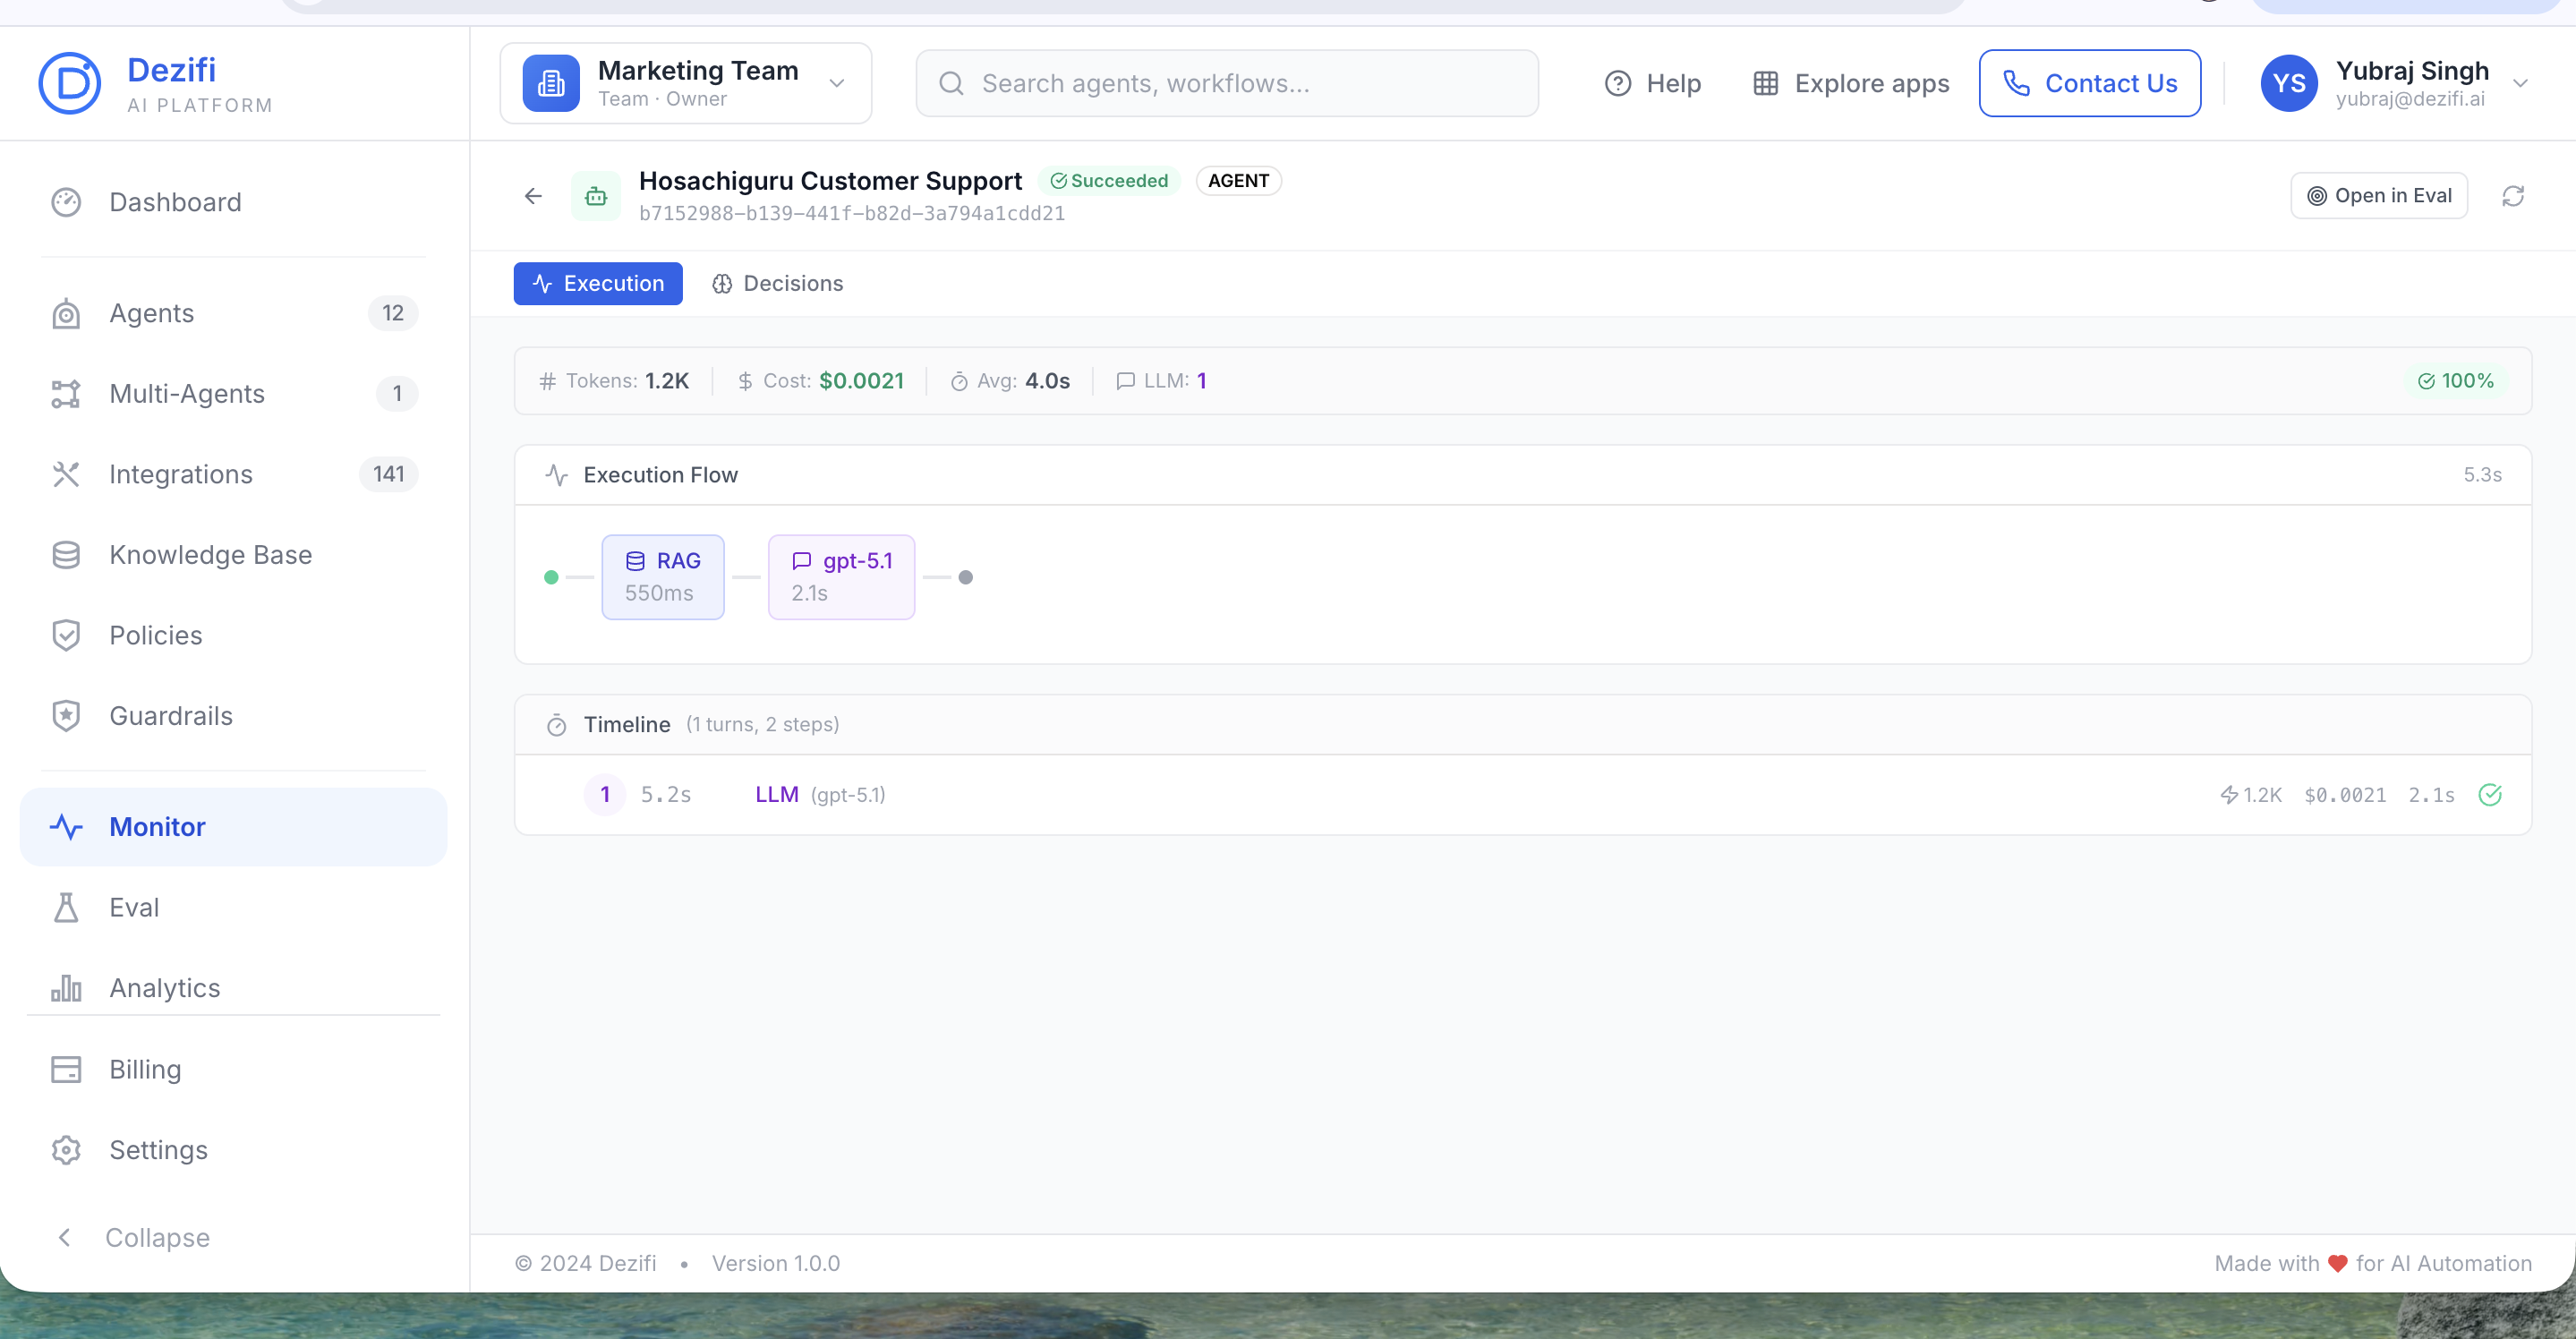Click the Timeline stopwatch icon
The height and width of the screenshot is (1339, 2576).
tap(557, 725)
